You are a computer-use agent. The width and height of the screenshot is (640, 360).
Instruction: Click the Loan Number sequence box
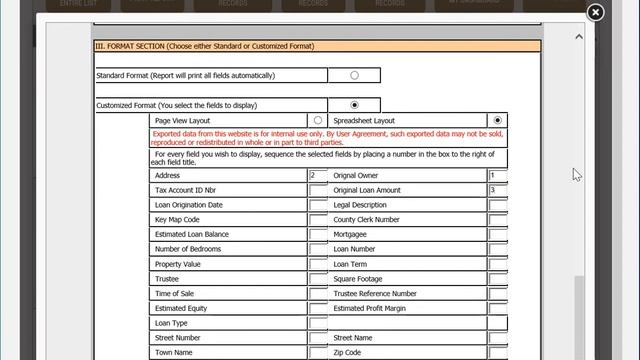point(498,249)
